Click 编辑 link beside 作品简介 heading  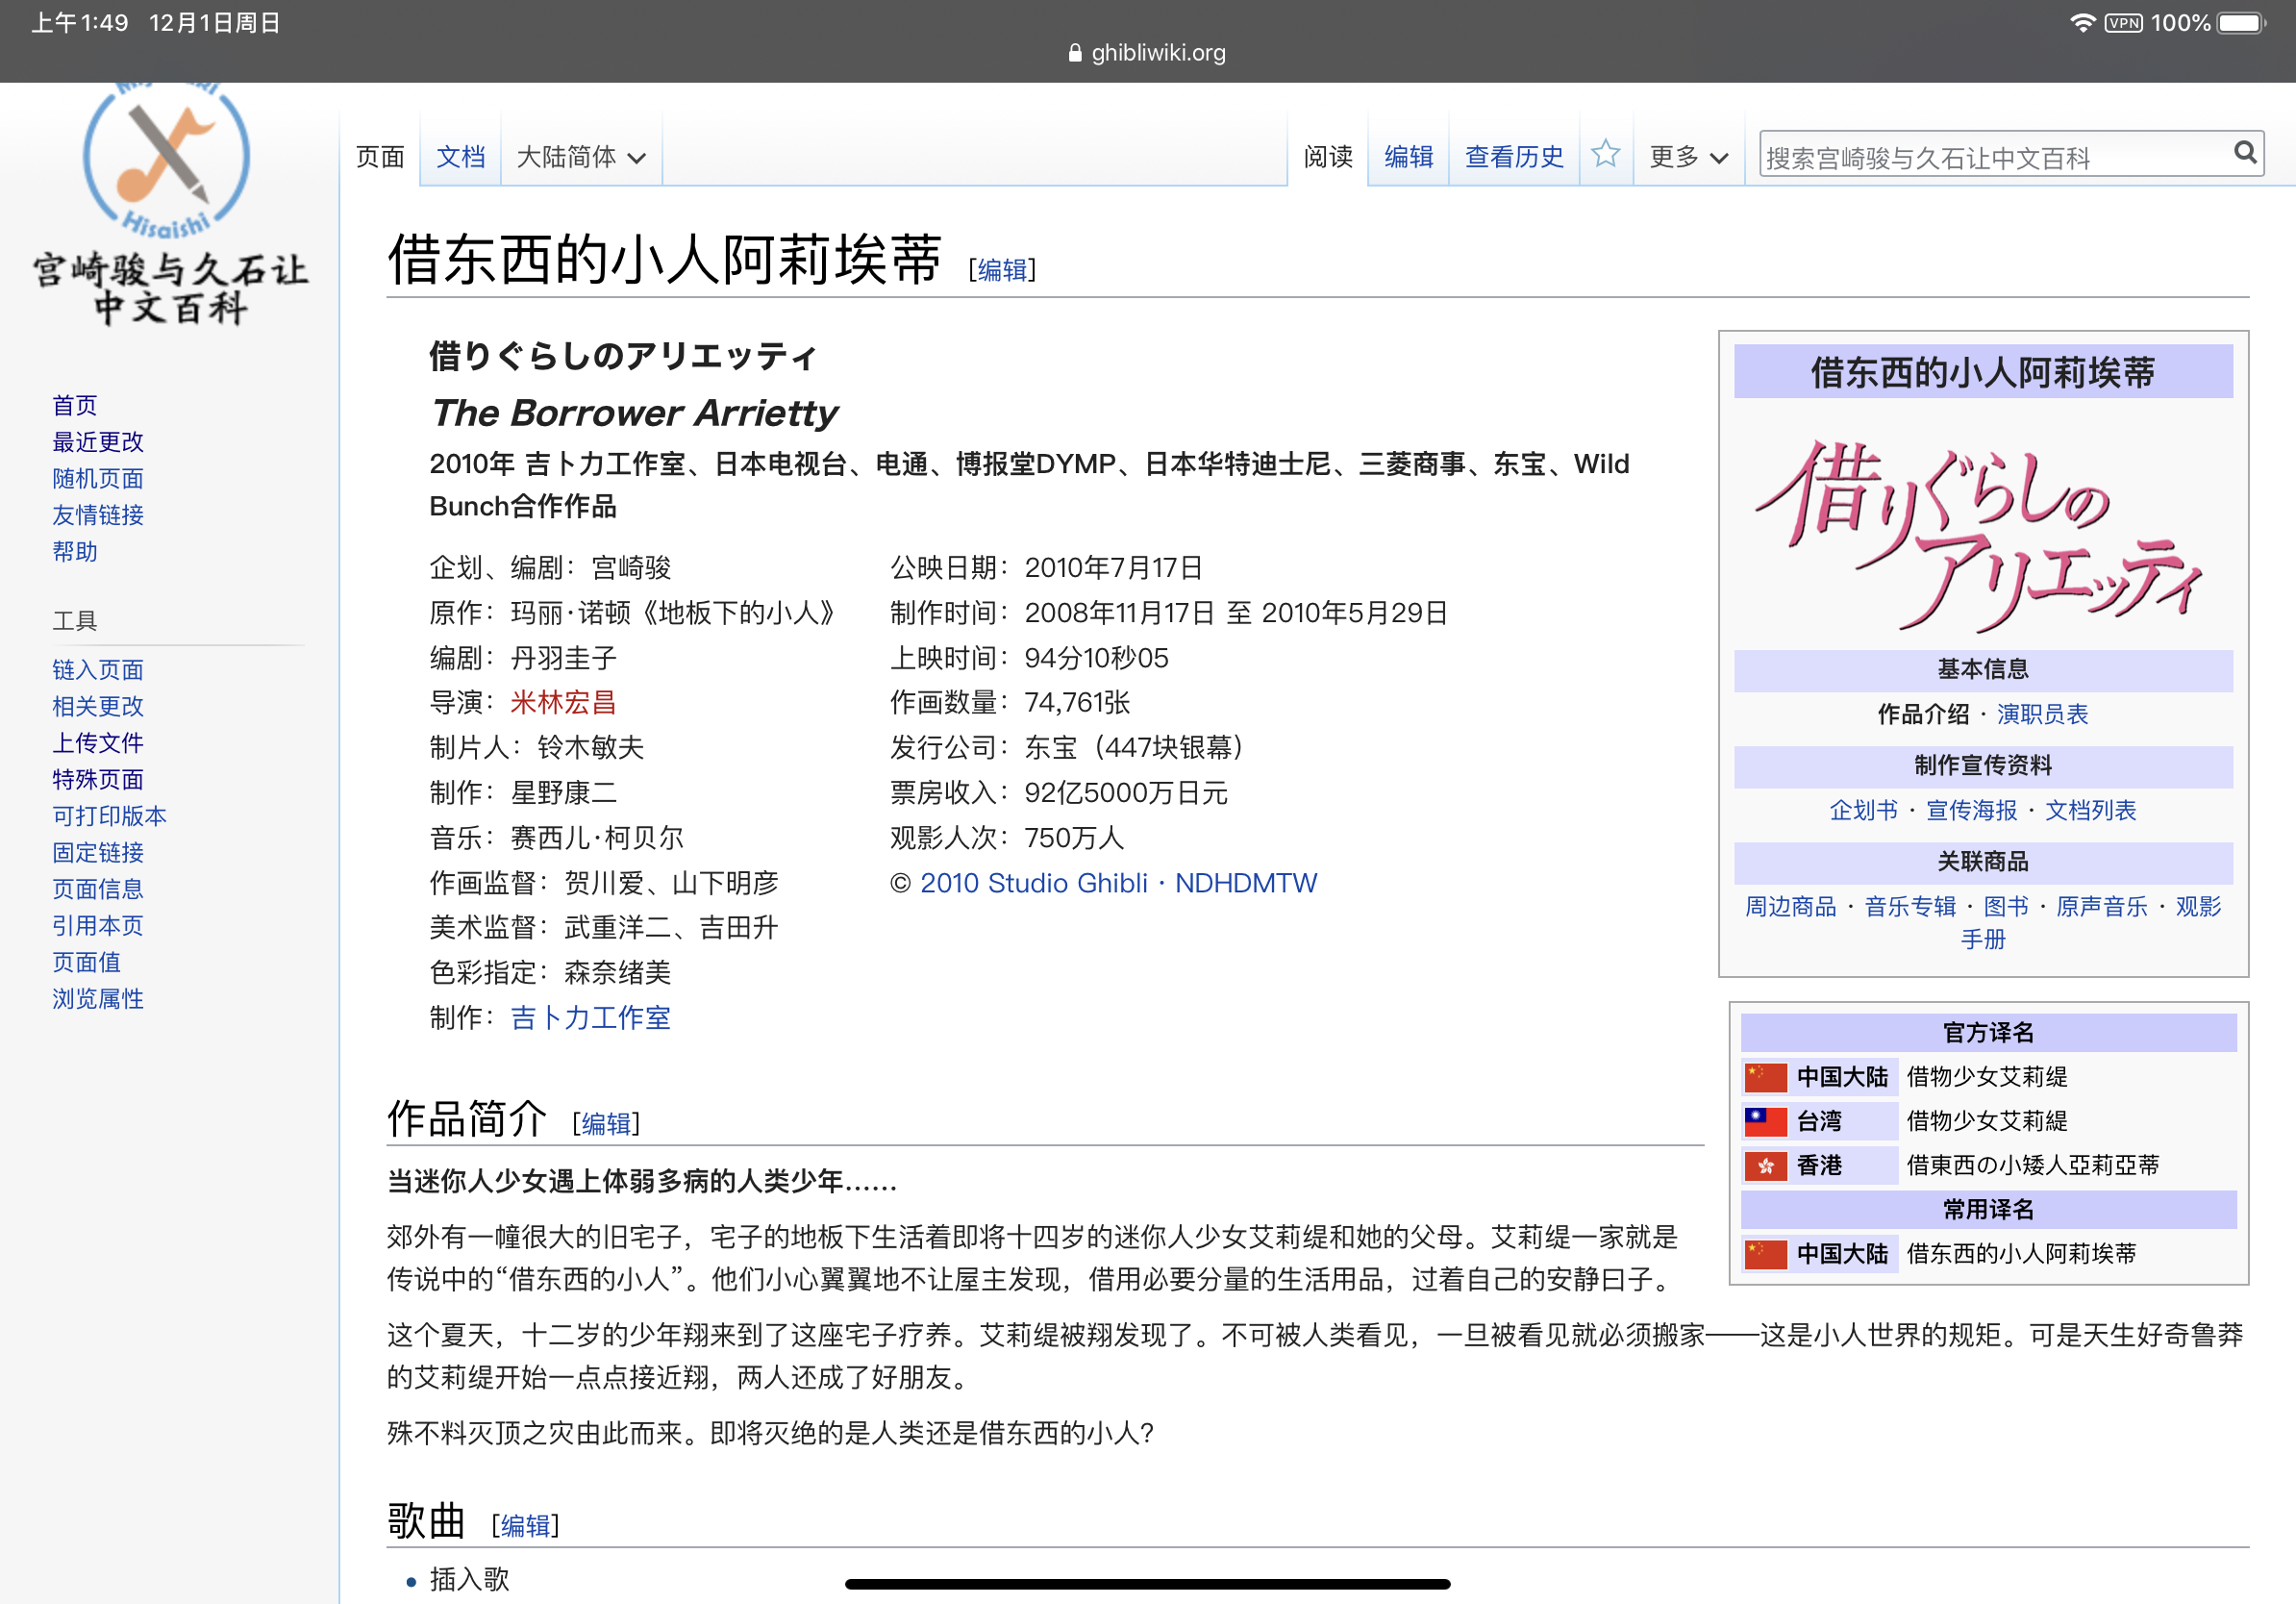606,1124
